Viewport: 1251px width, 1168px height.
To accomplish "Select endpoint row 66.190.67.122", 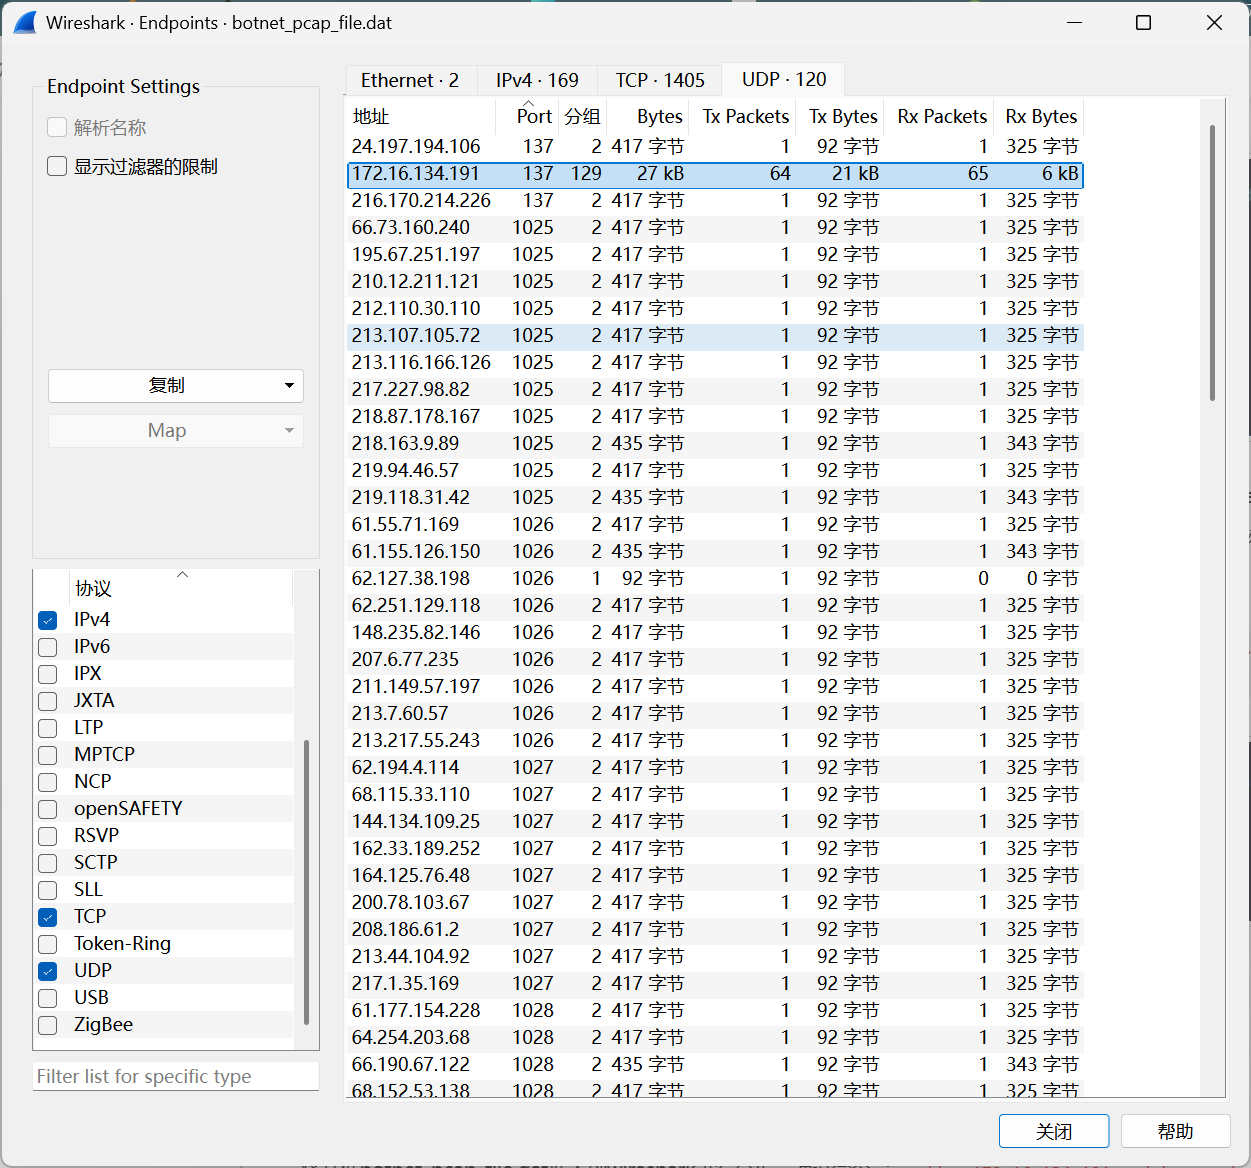I will pos(715,1065).
